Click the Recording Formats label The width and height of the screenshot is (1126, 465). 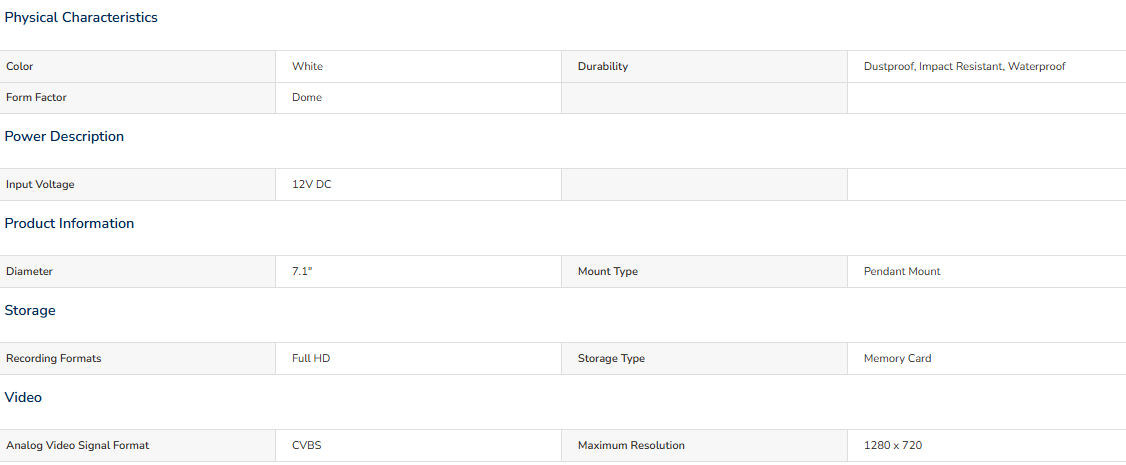54,358
